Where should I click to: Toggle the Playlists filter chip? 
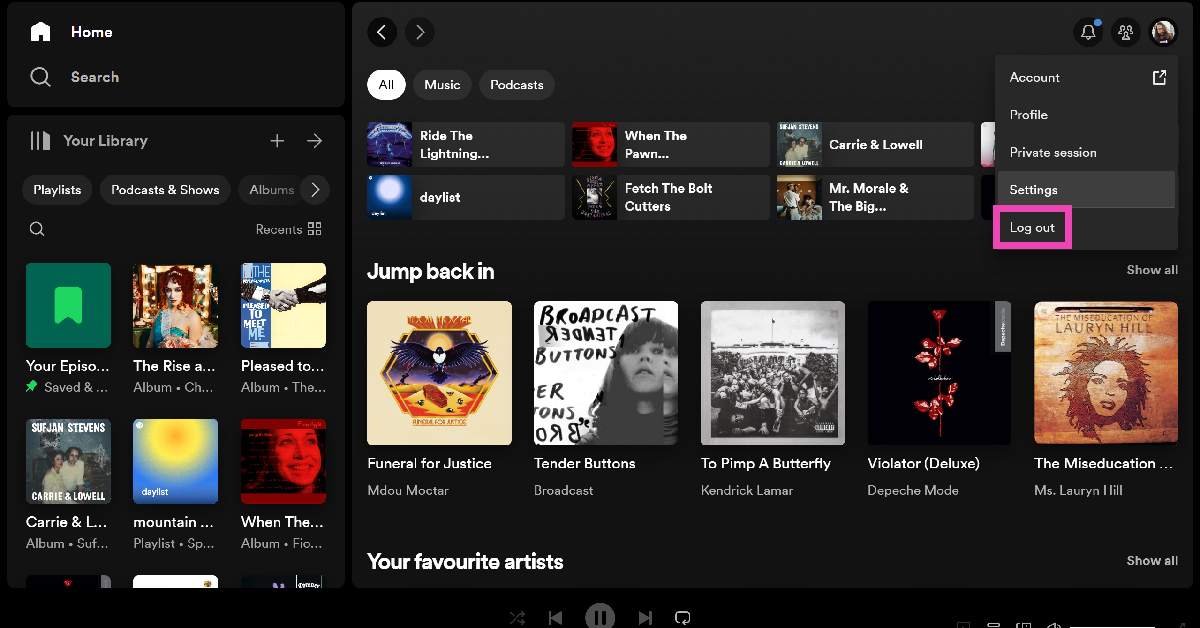[57, 190]
